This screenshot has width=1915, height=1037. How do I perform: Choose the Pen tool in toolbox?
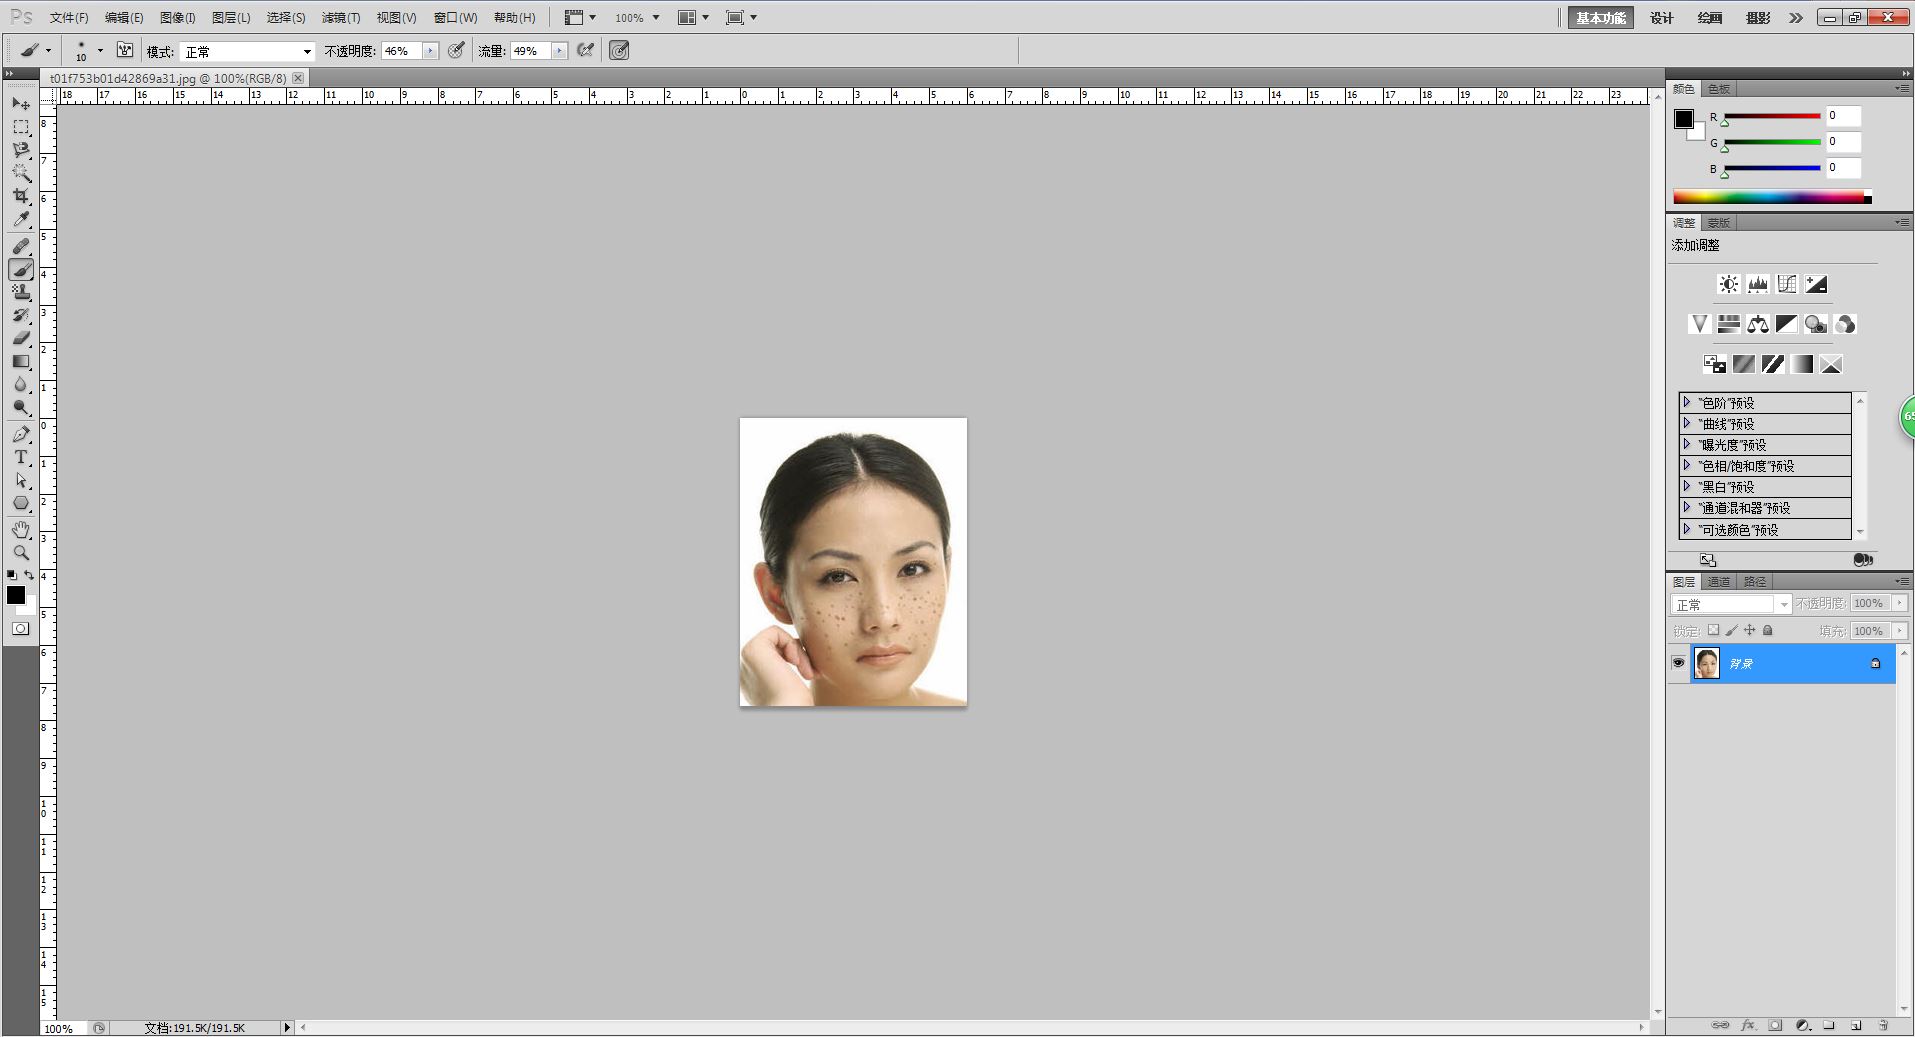21,434
